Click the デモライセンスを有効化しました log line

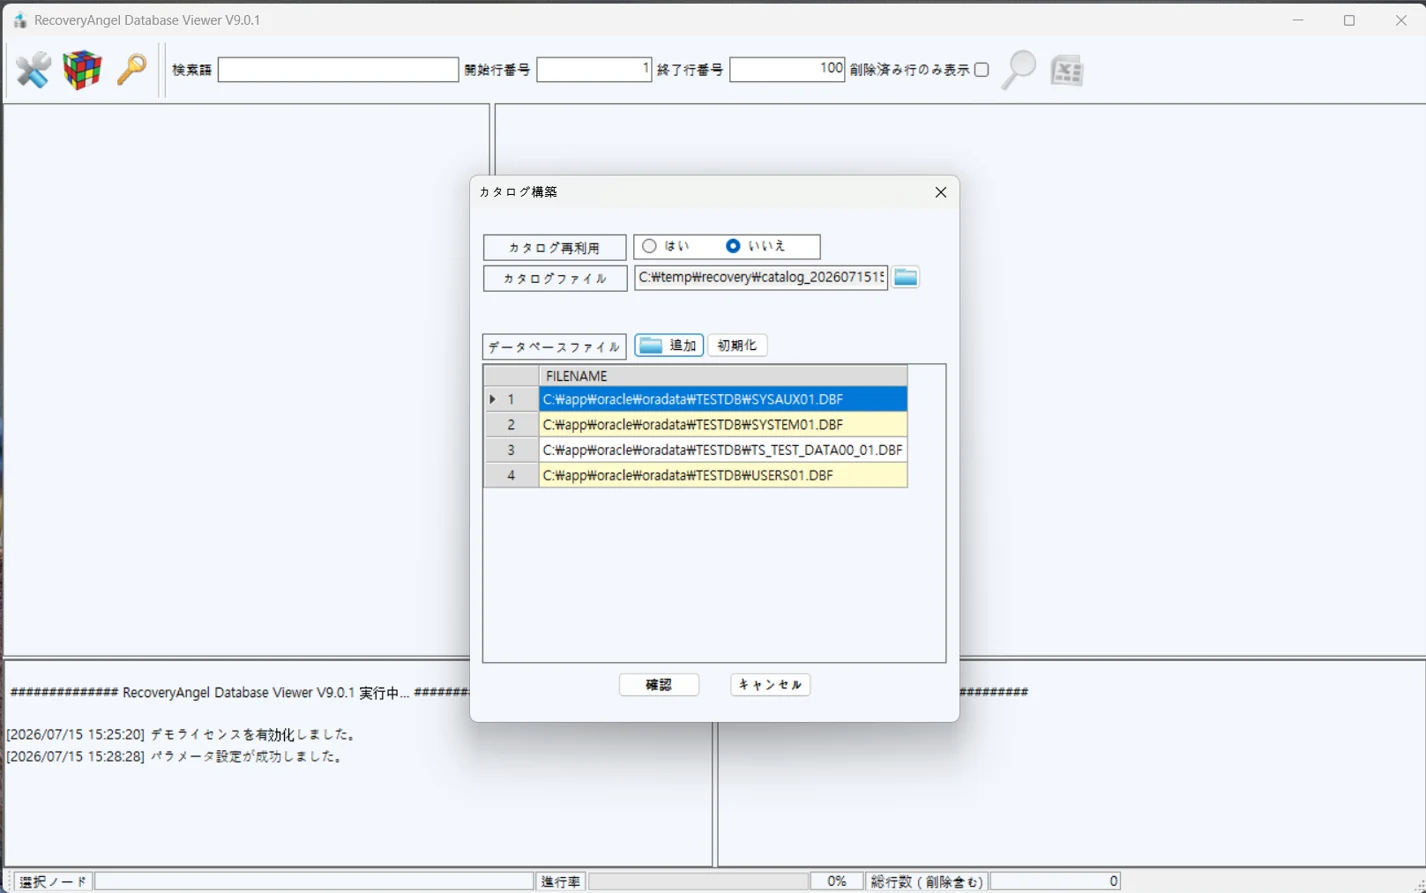(x=181, y=735)
